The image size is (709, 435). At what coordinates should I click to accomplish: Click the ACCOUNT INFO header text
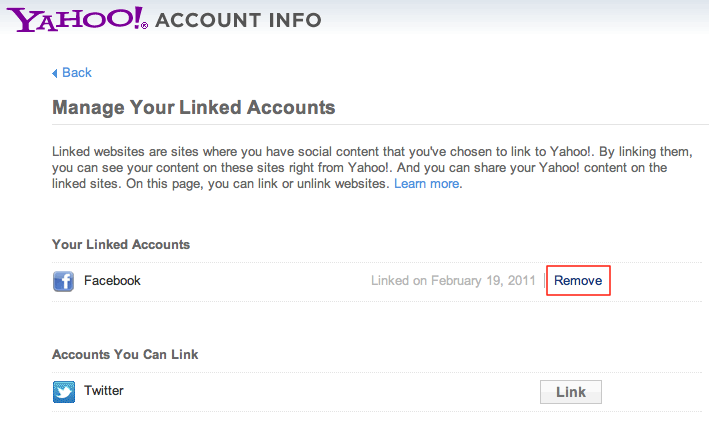238,20
